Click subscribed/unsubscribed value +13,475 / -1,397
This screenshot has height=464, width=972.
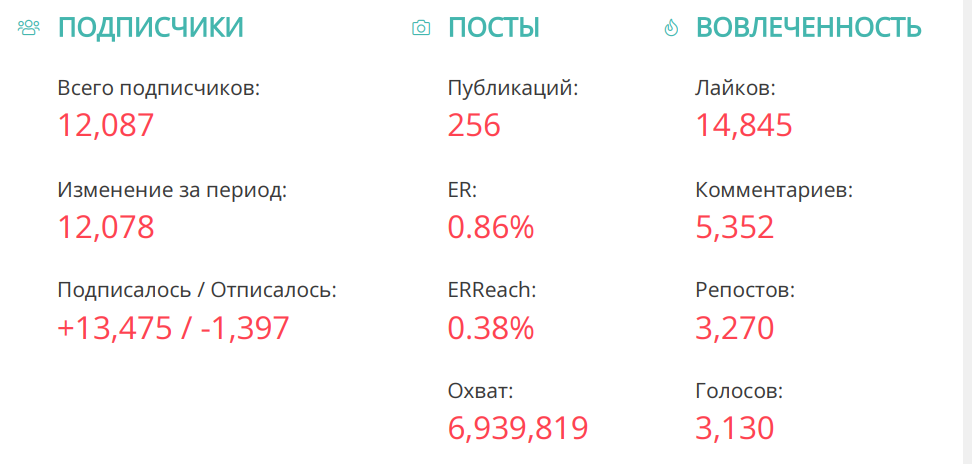173,328
